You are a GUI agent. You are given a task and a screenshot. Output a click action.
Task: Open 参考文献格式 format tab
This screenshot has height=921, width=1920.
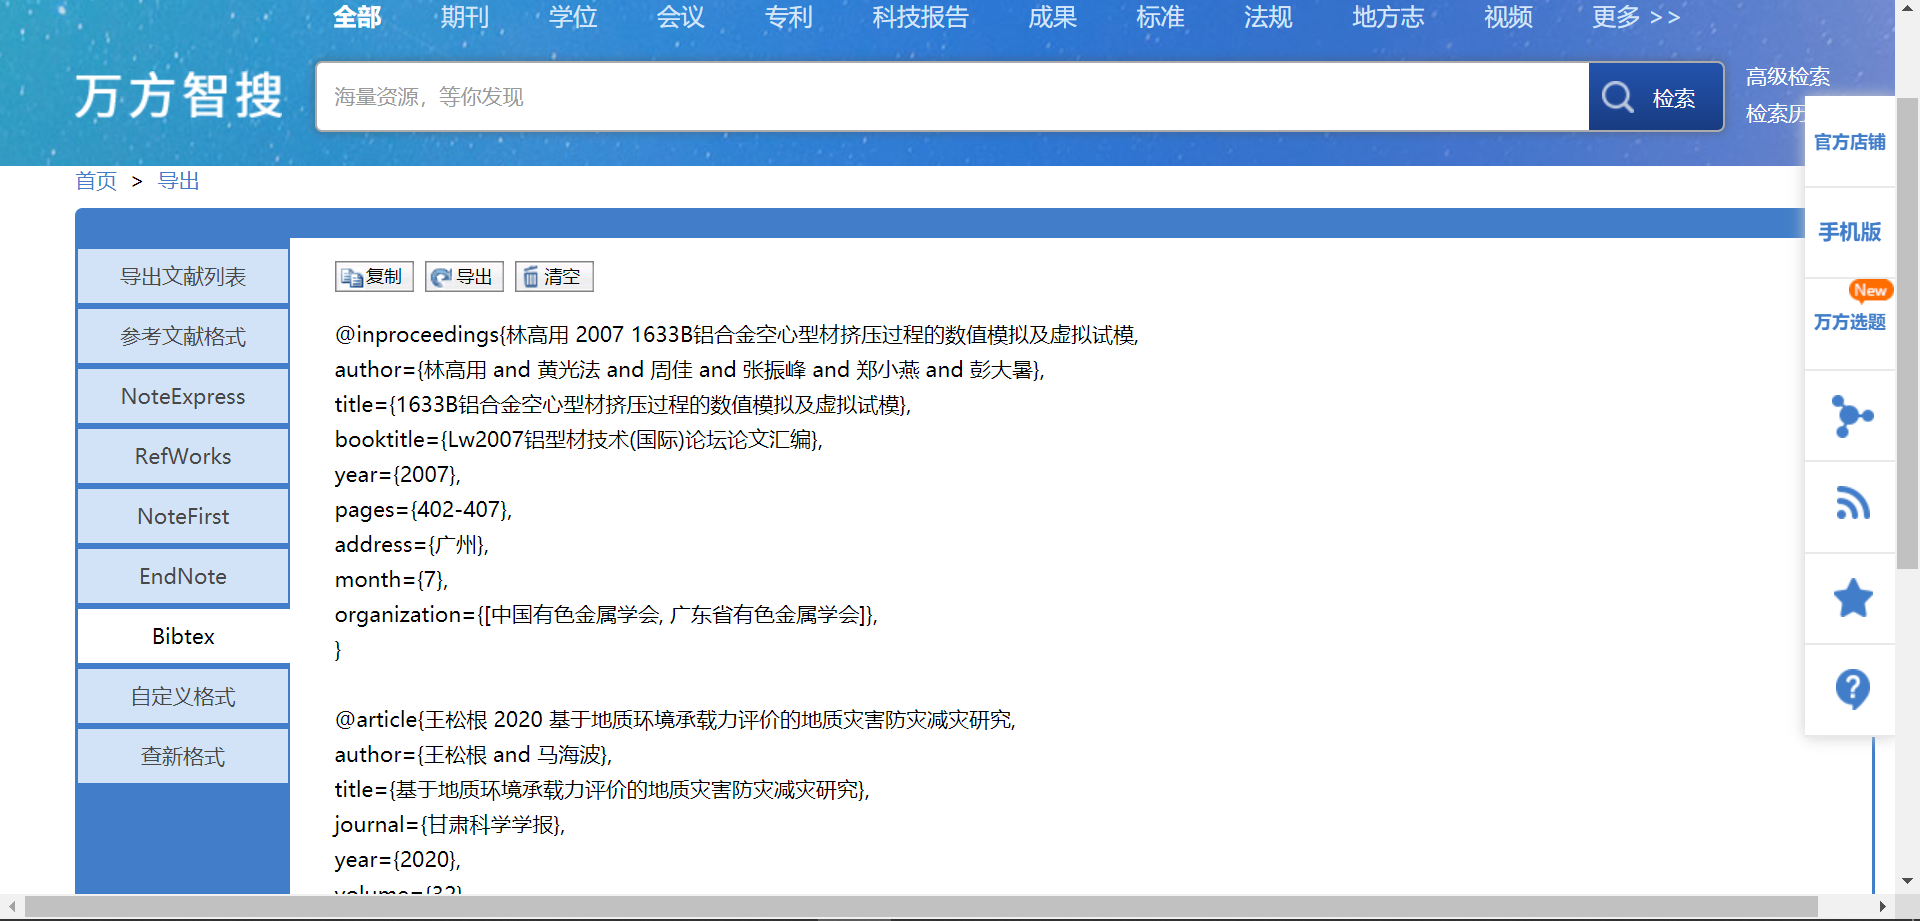[183, 336]
